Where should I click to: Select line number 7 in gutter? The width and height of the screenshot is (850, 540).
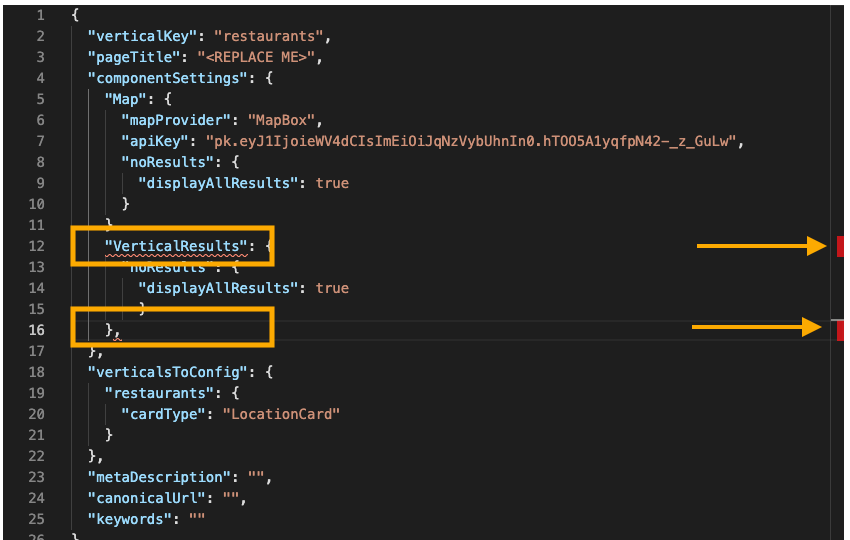(x=40, y=142)
